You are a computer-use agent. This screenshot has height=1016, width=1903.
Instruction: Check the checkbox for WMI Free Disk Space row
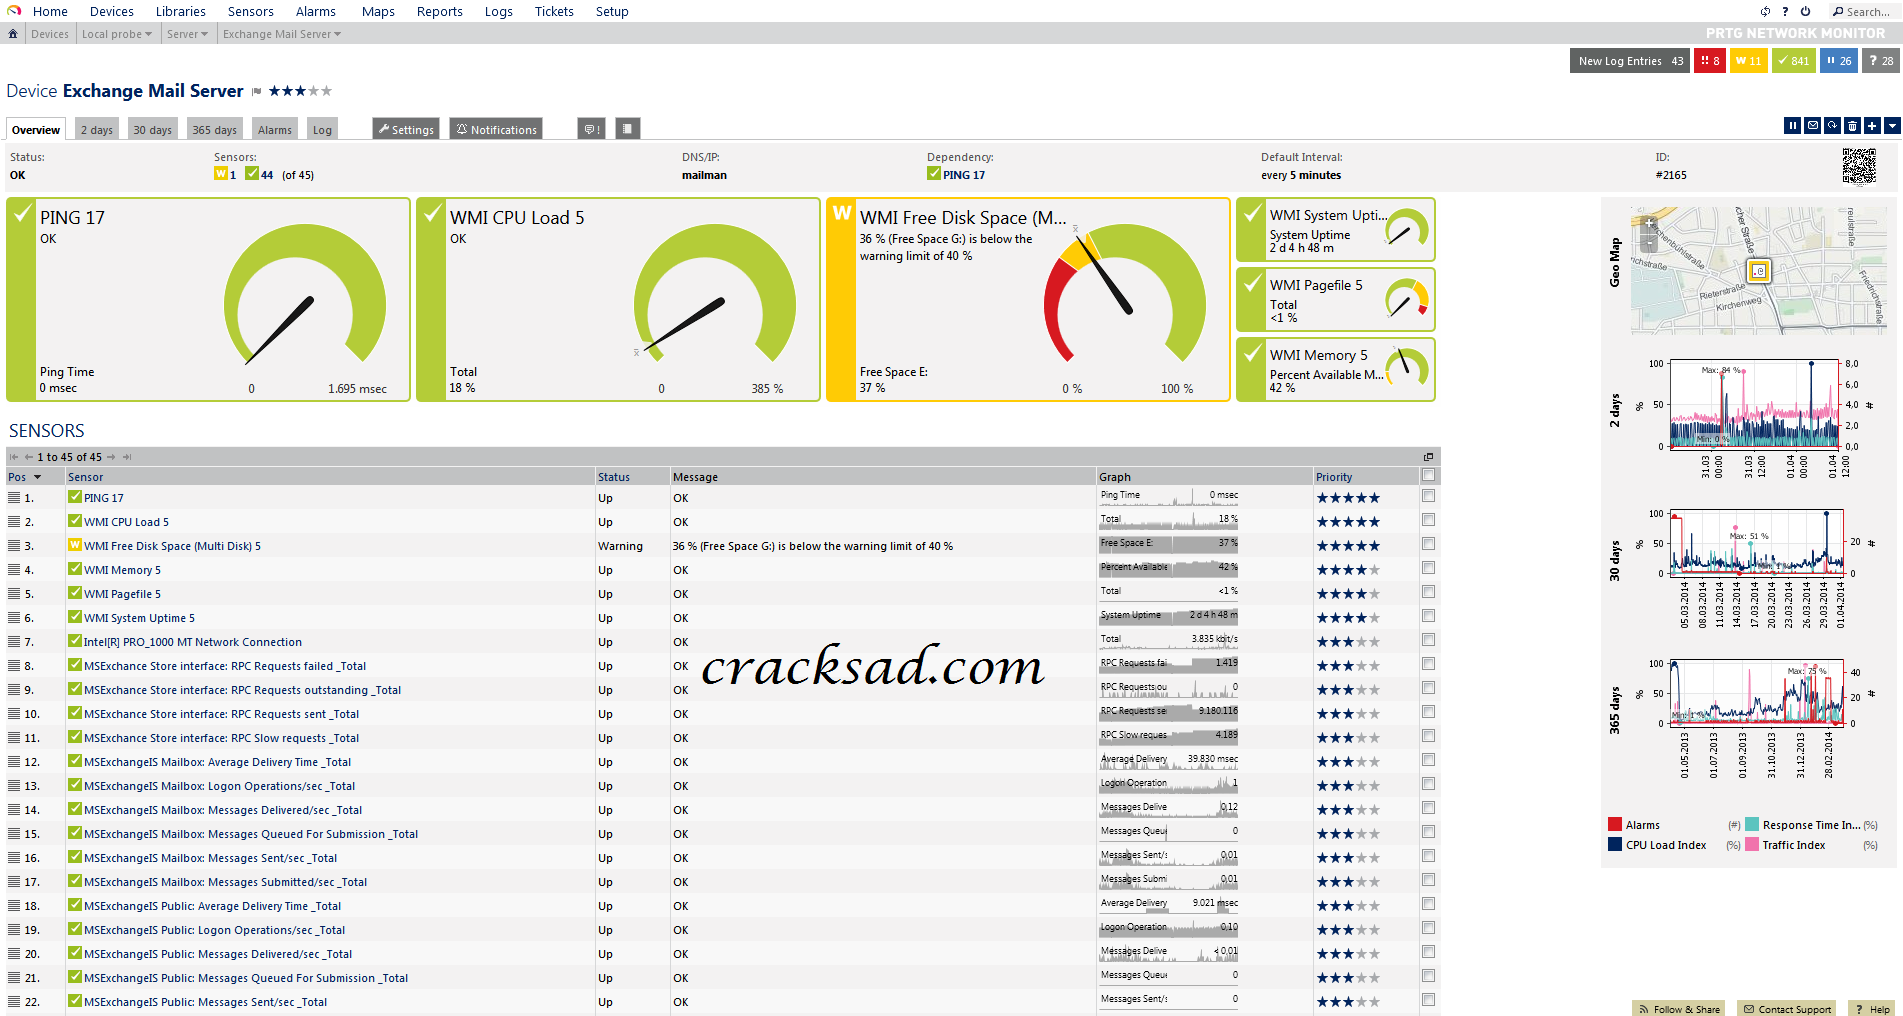(1428, 544)
